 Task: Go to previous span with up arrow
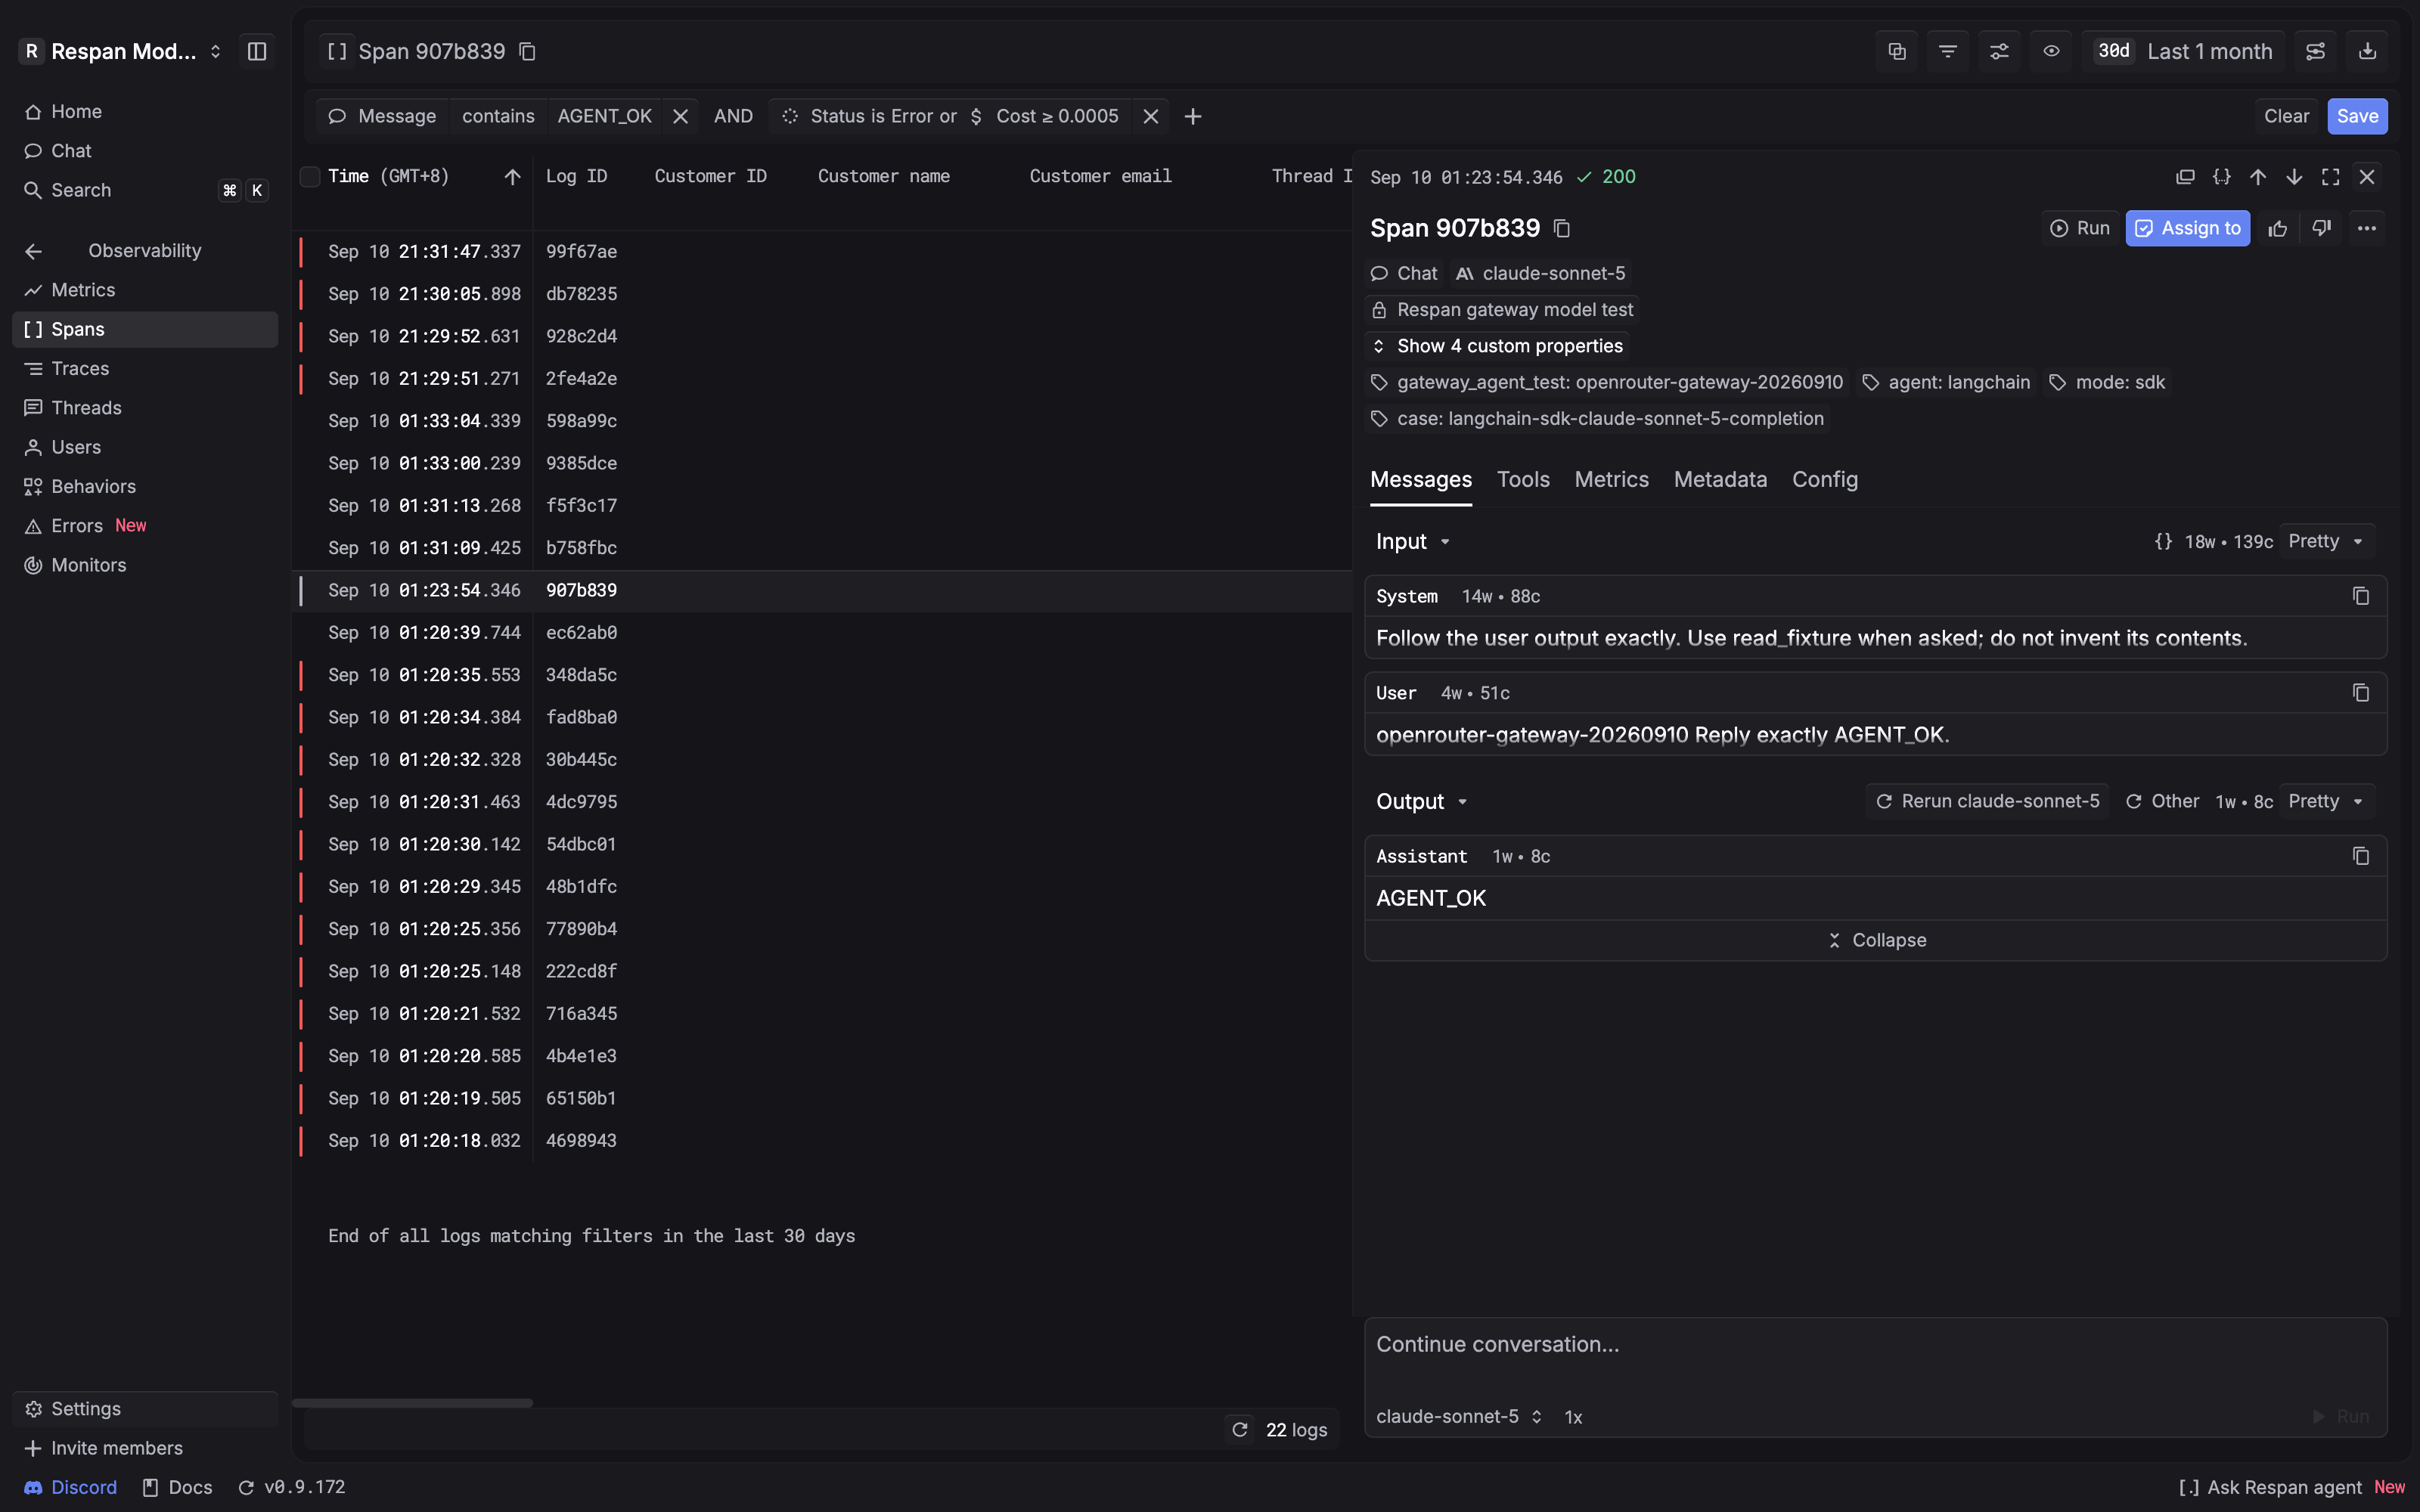coord(2258,177)
